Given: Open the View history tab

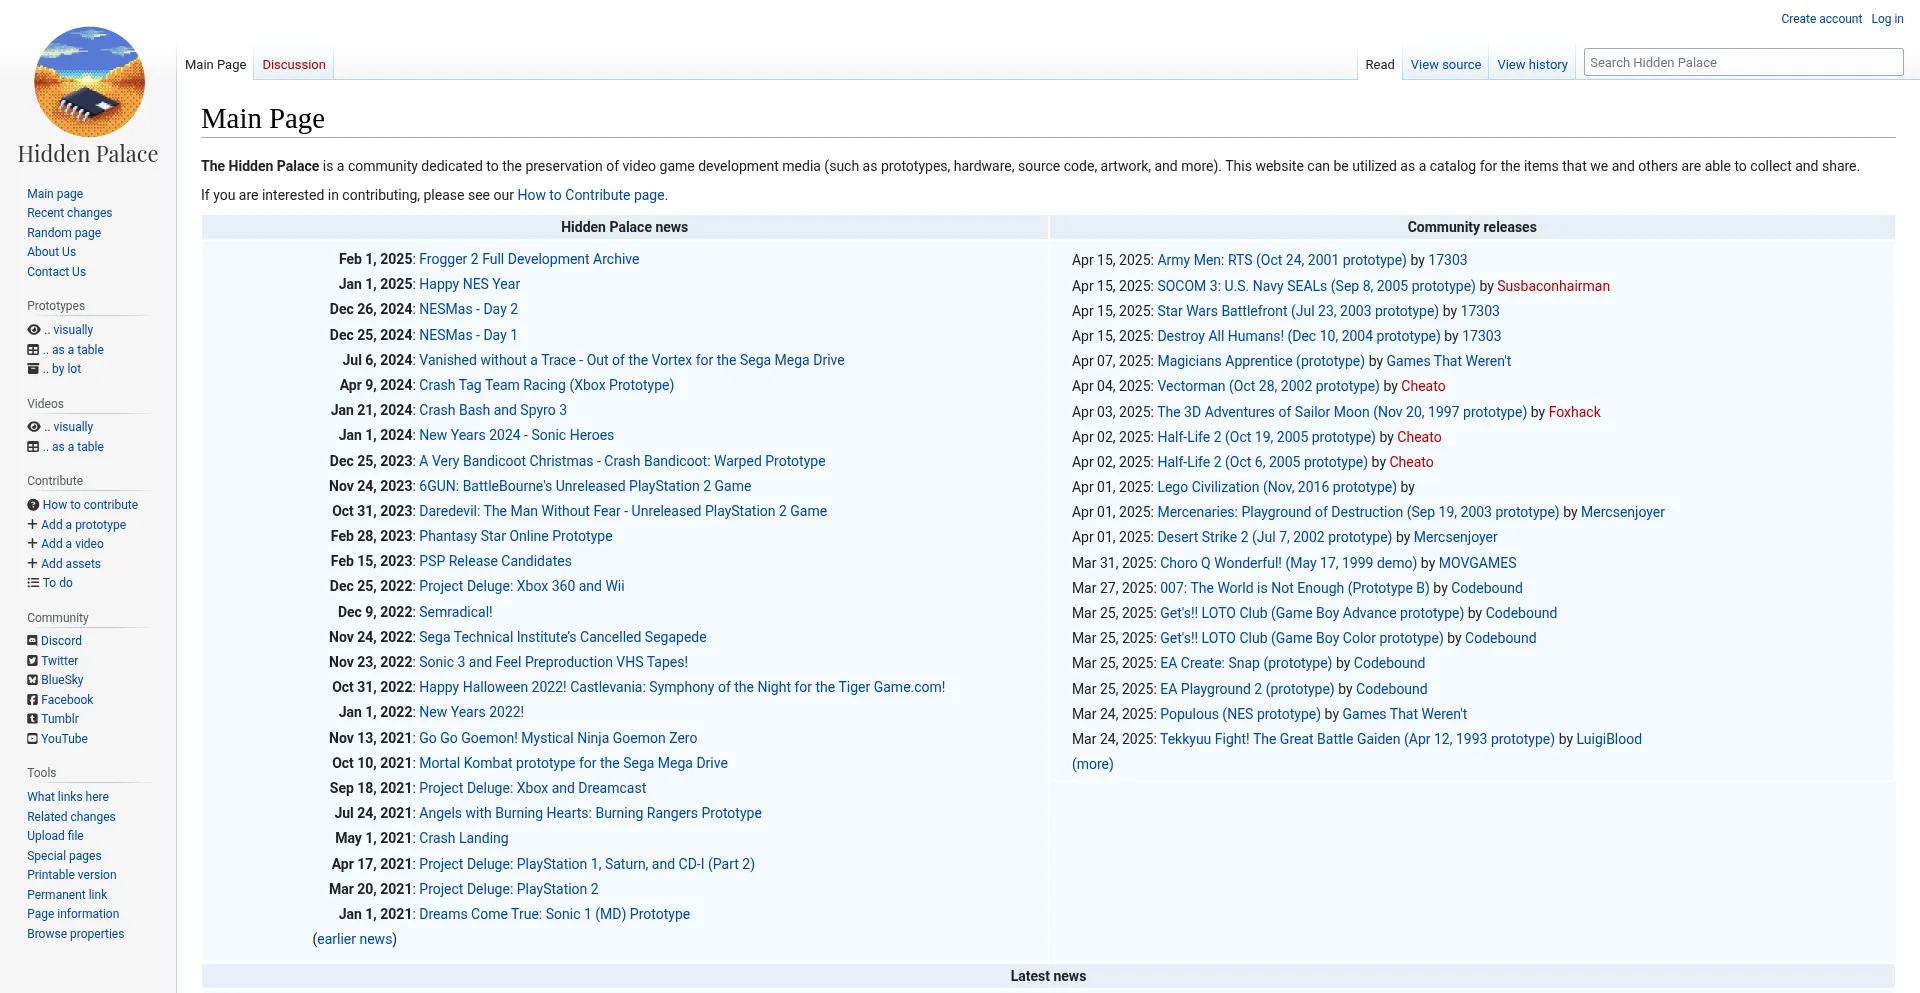Looking at the screenshot, I should (1532, 65).
